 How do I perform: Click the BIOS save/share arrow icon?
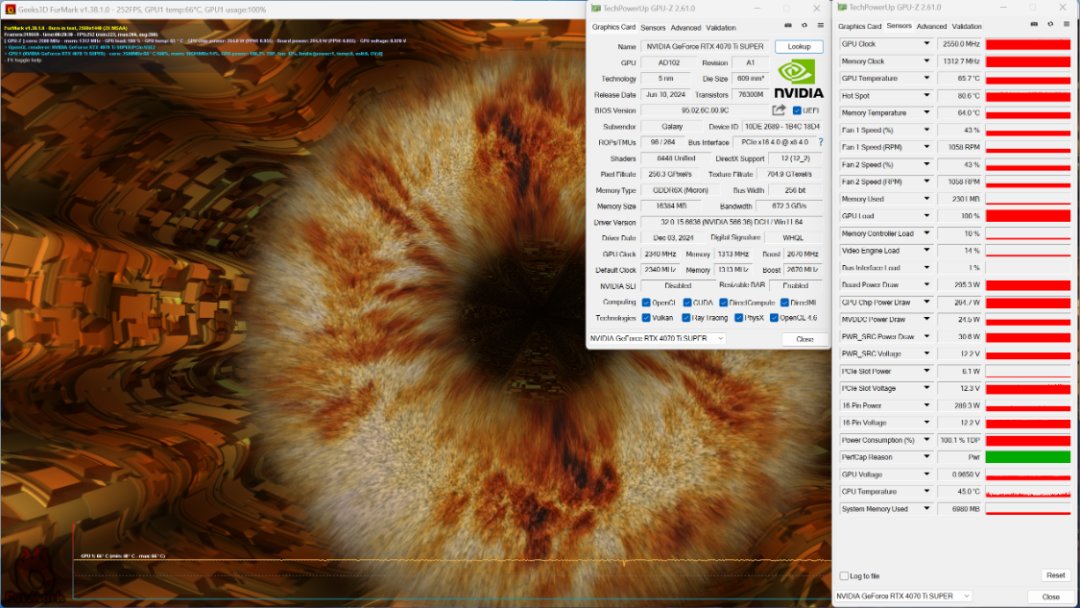(x=778, y=110)
